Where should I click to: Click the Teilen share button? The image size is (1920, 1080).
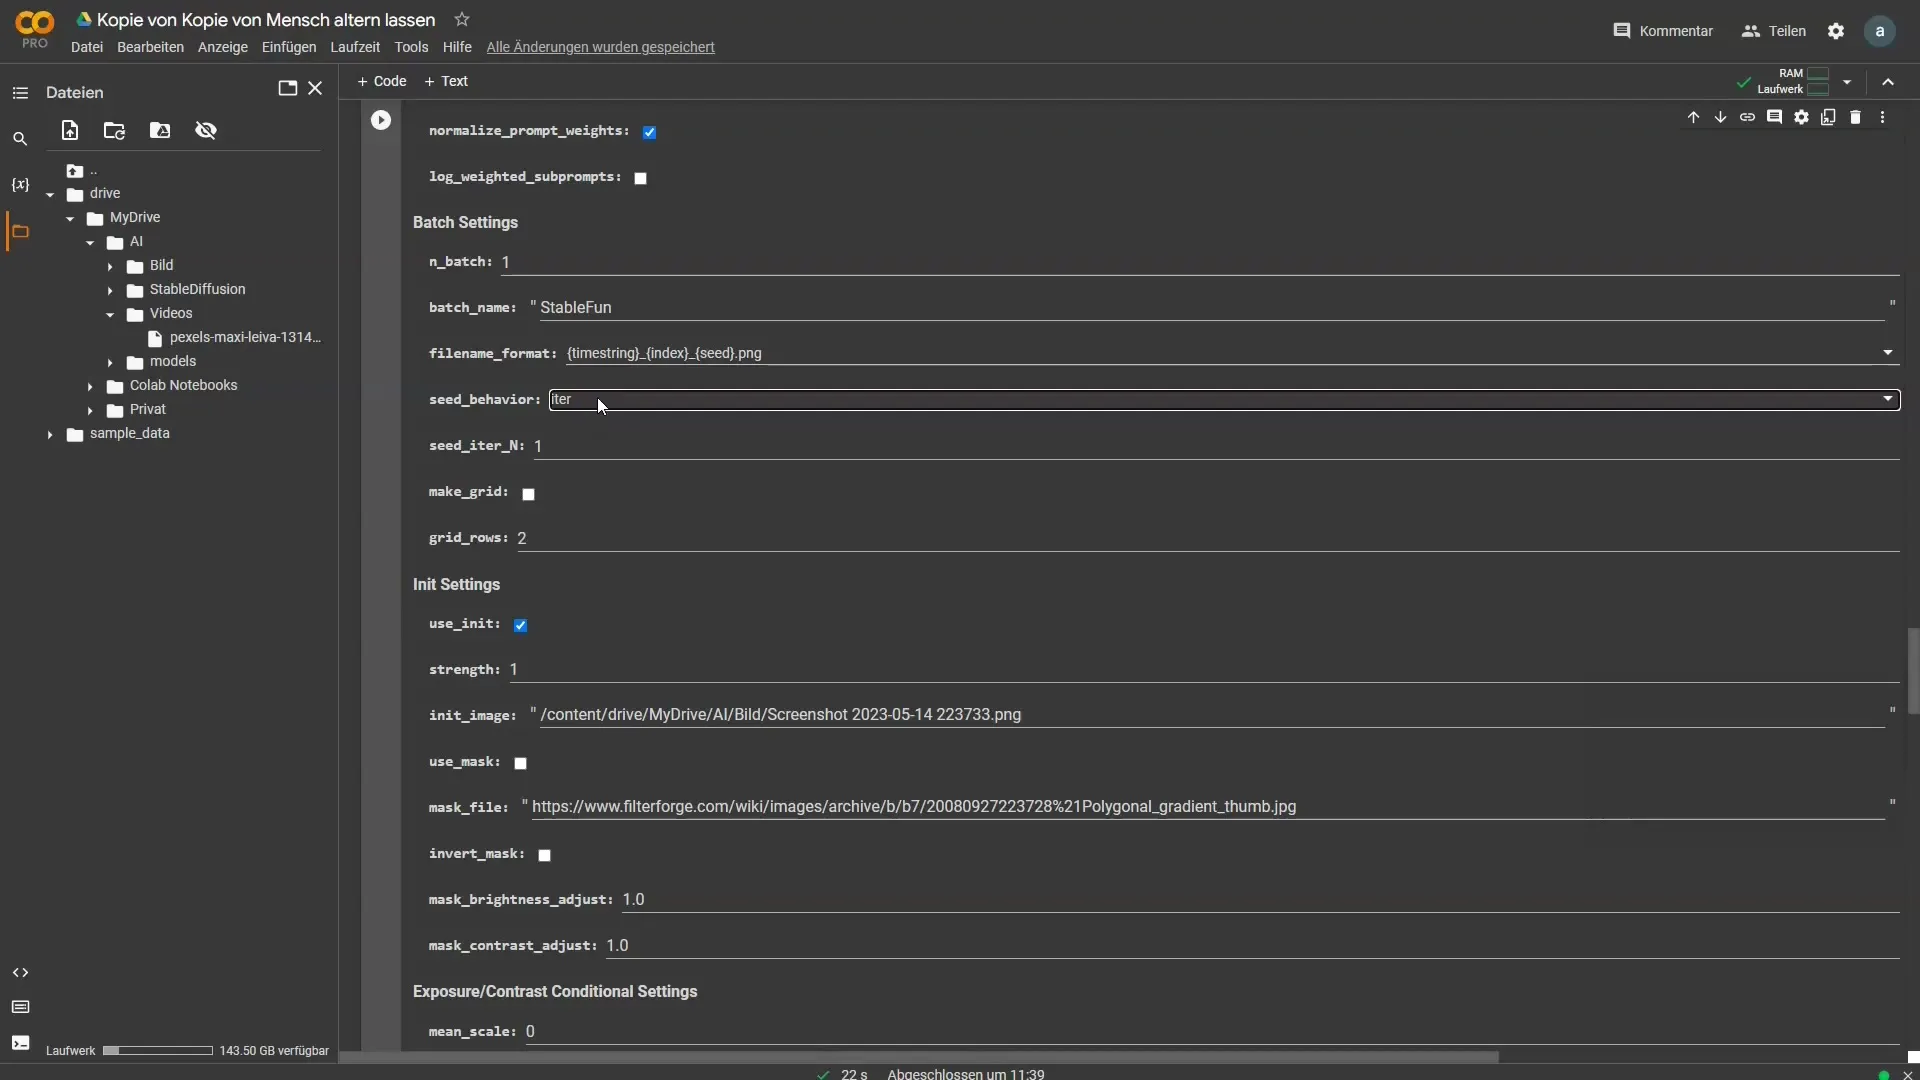(1774, 31)
